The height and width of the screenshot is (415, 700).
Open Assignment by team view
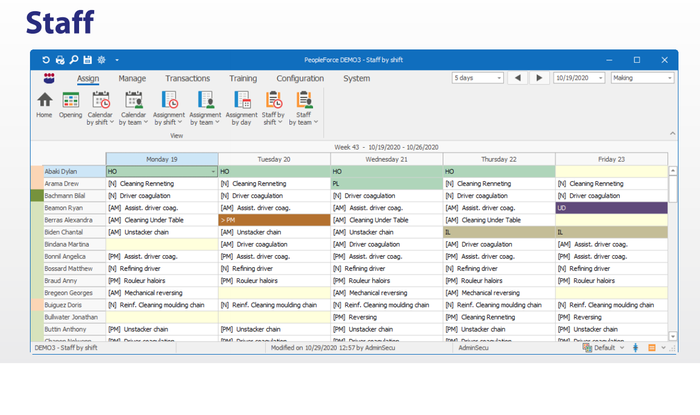click(x=205, y=108)
